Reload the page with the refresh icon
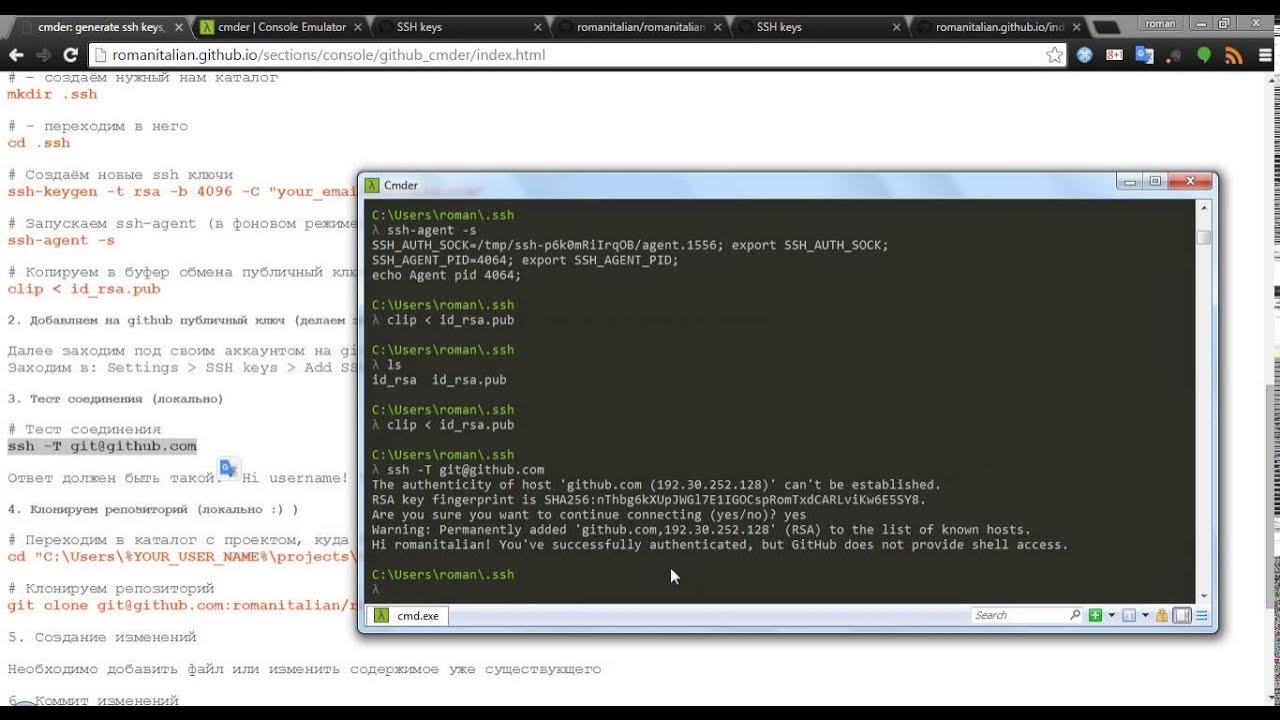Screen dimensions: 1280x720 [x=70, y=55]
